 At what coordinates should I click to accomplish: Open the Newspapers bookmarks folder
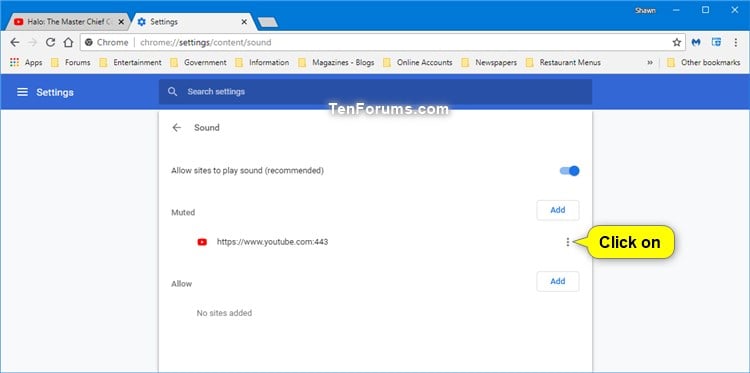click(489, 63)
